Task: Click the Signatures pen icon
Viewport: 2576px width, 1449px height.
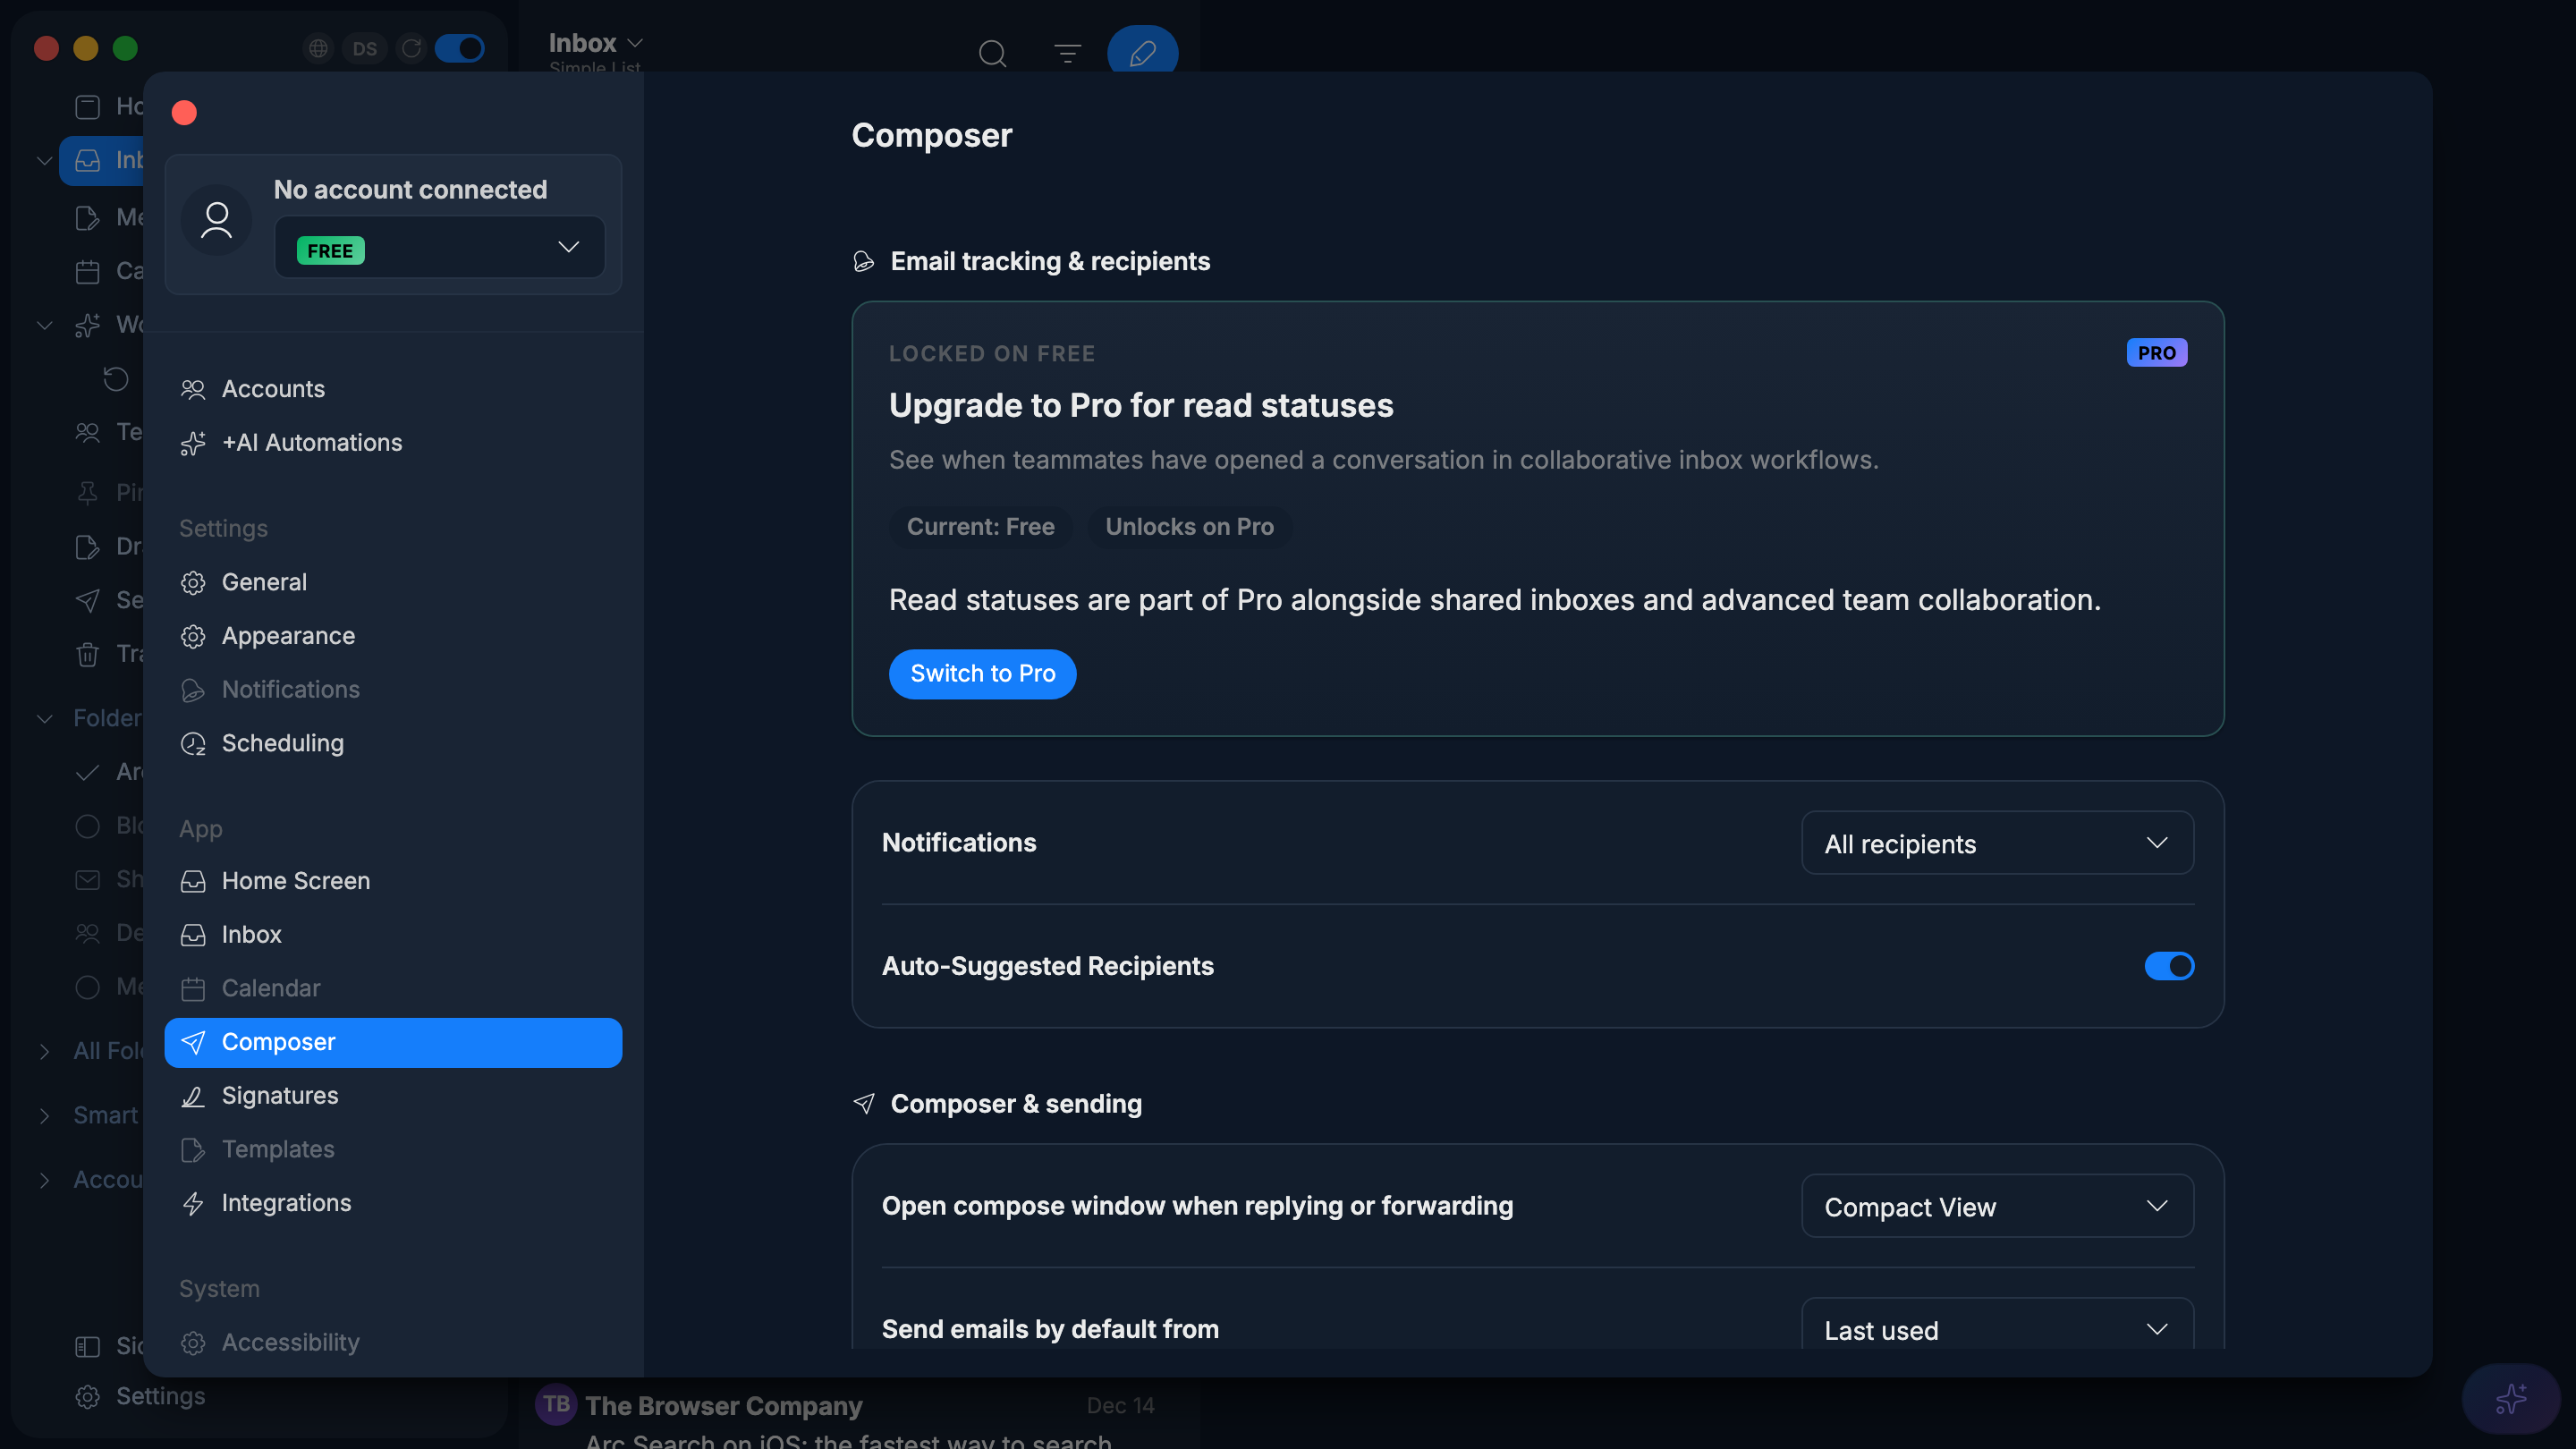Action: pos(193,1096)
